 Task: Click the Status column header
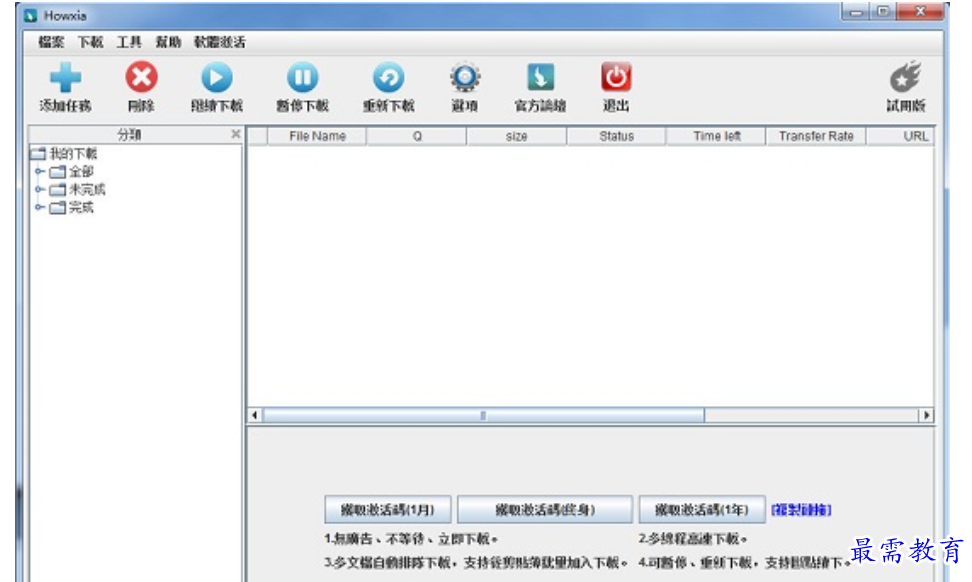click(616, 136)
